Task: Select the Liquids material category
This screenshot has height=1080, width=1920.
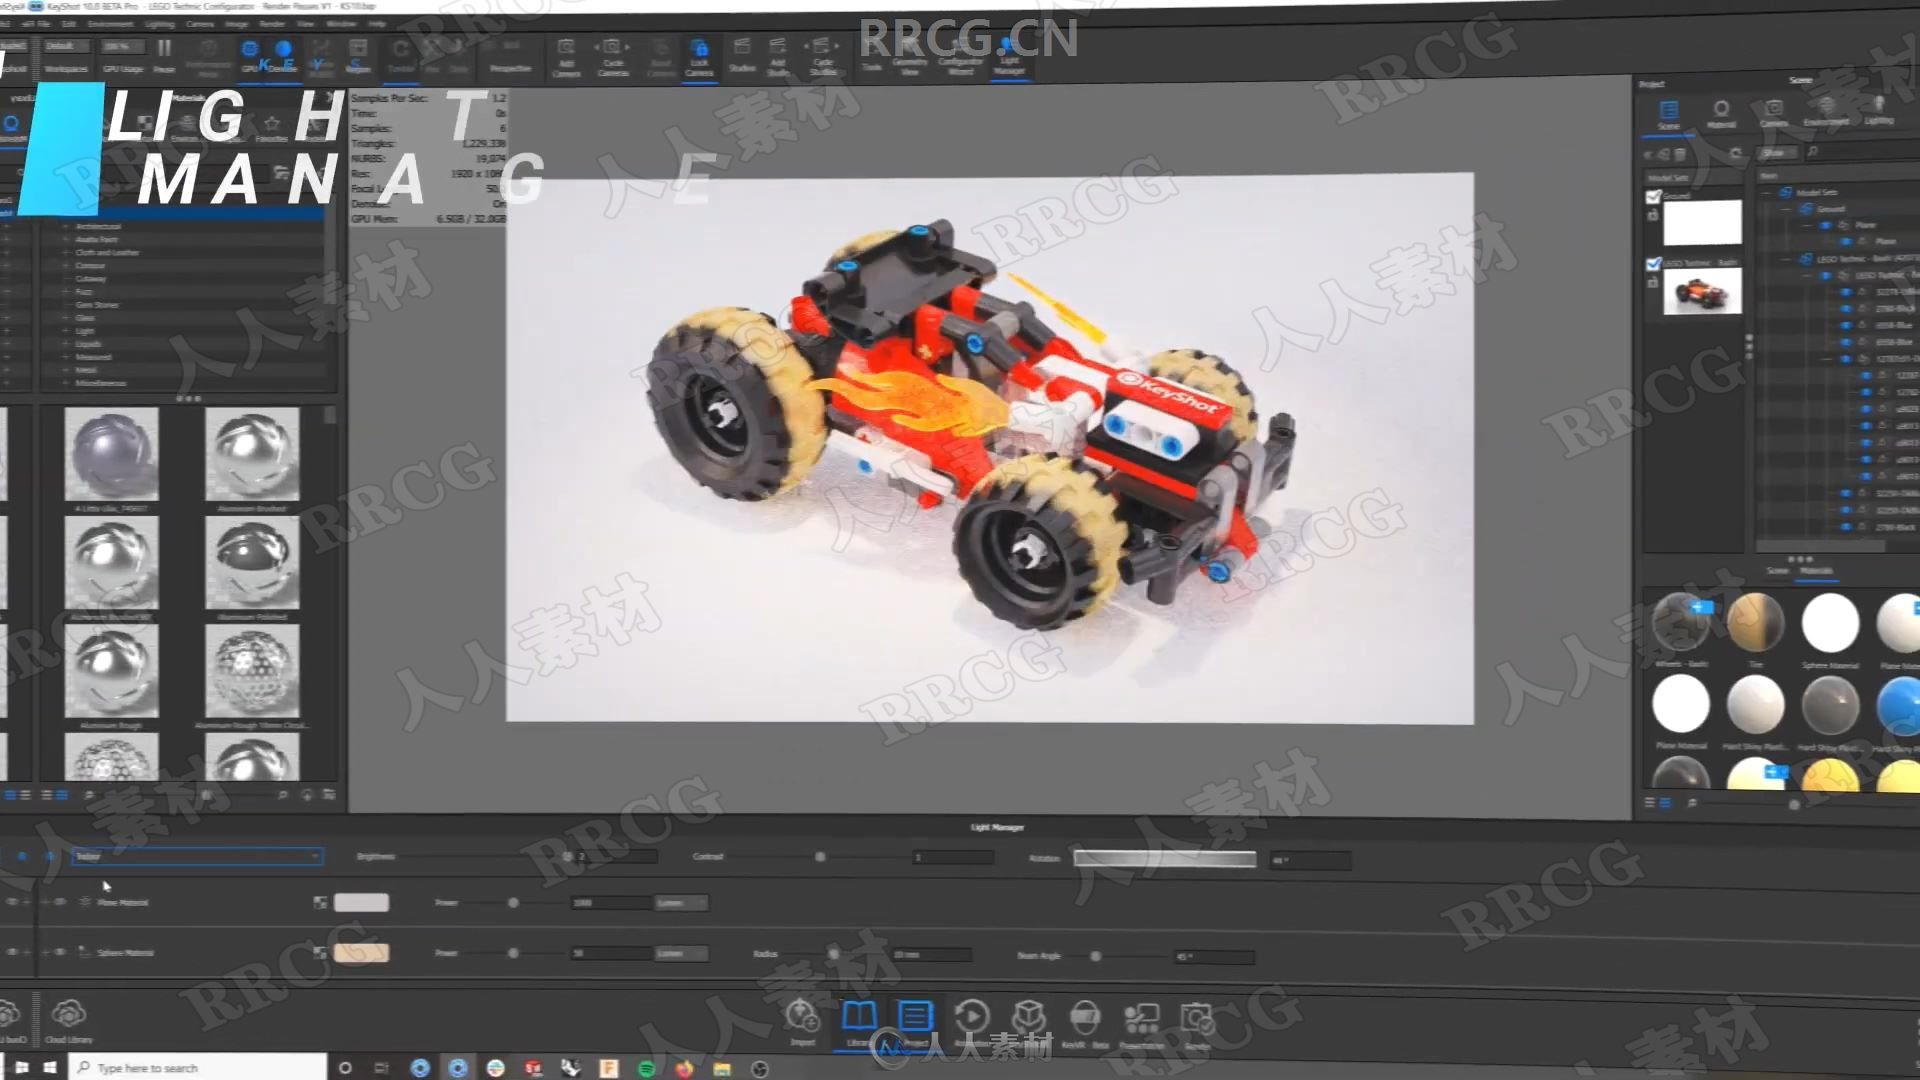Action: coord(88,344)
